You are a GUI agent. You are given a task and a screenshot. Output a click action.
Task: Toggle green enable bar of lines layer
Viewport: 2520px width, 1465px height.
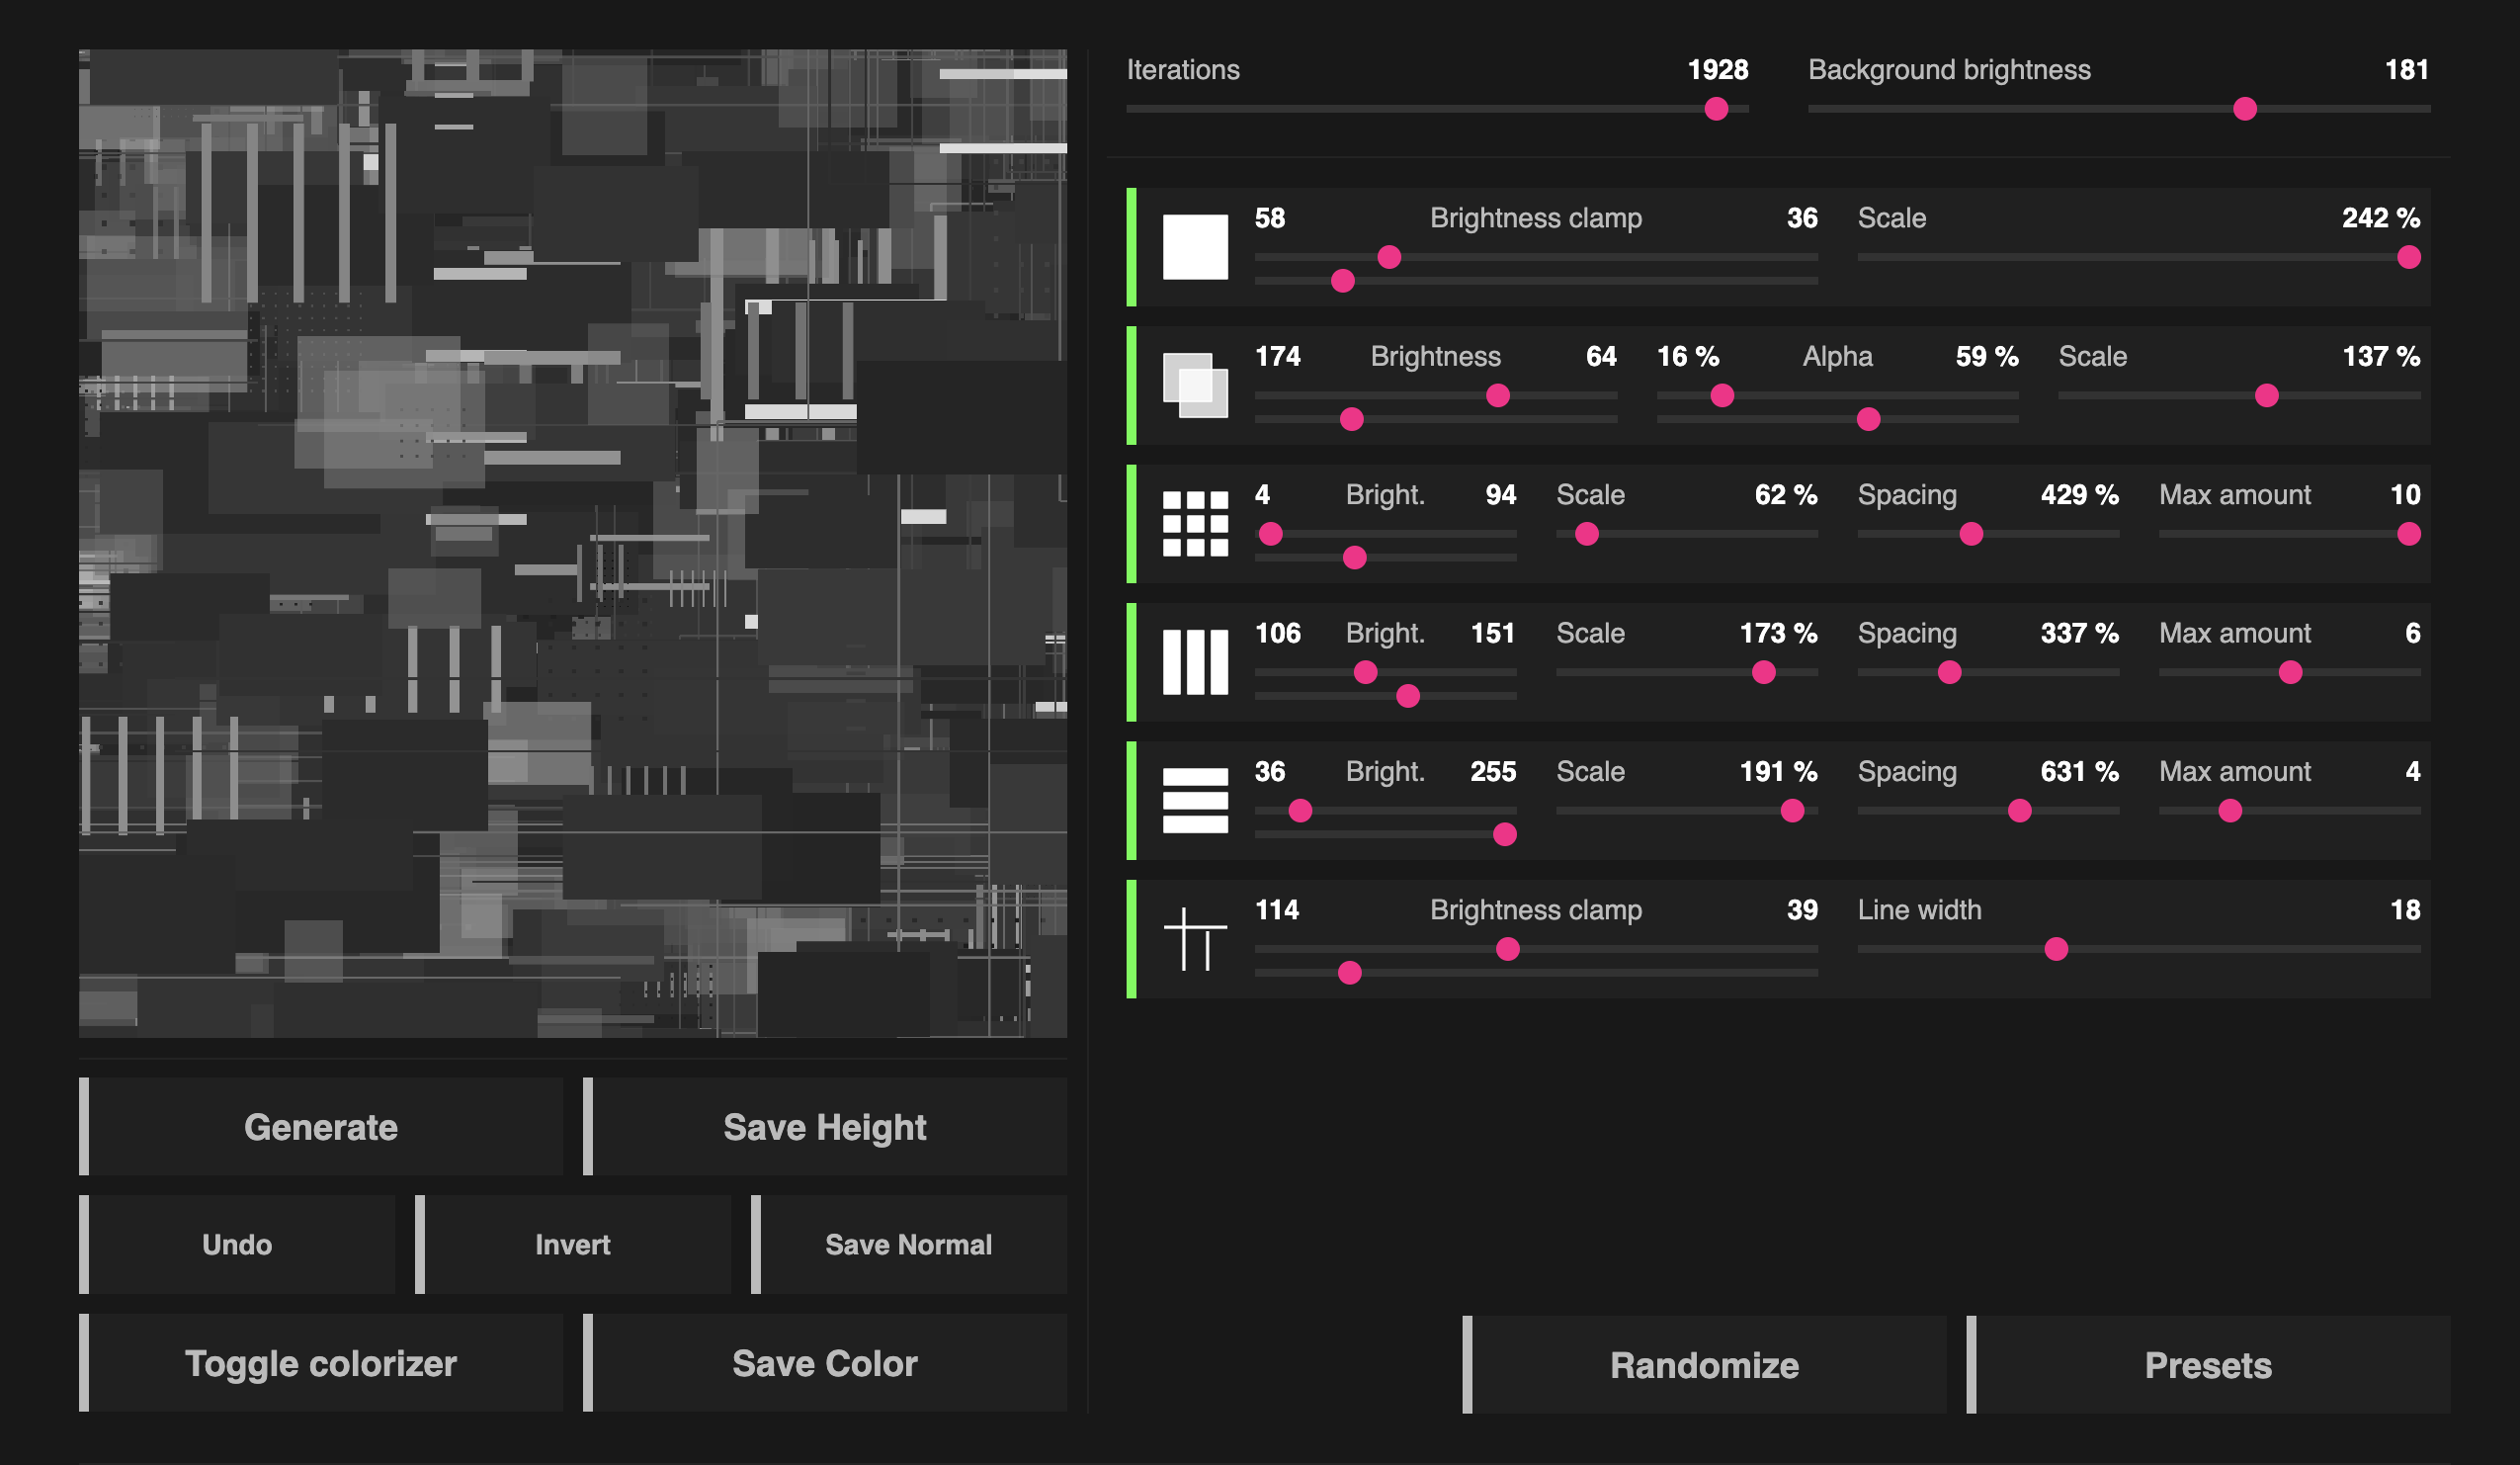point(1131,938)
